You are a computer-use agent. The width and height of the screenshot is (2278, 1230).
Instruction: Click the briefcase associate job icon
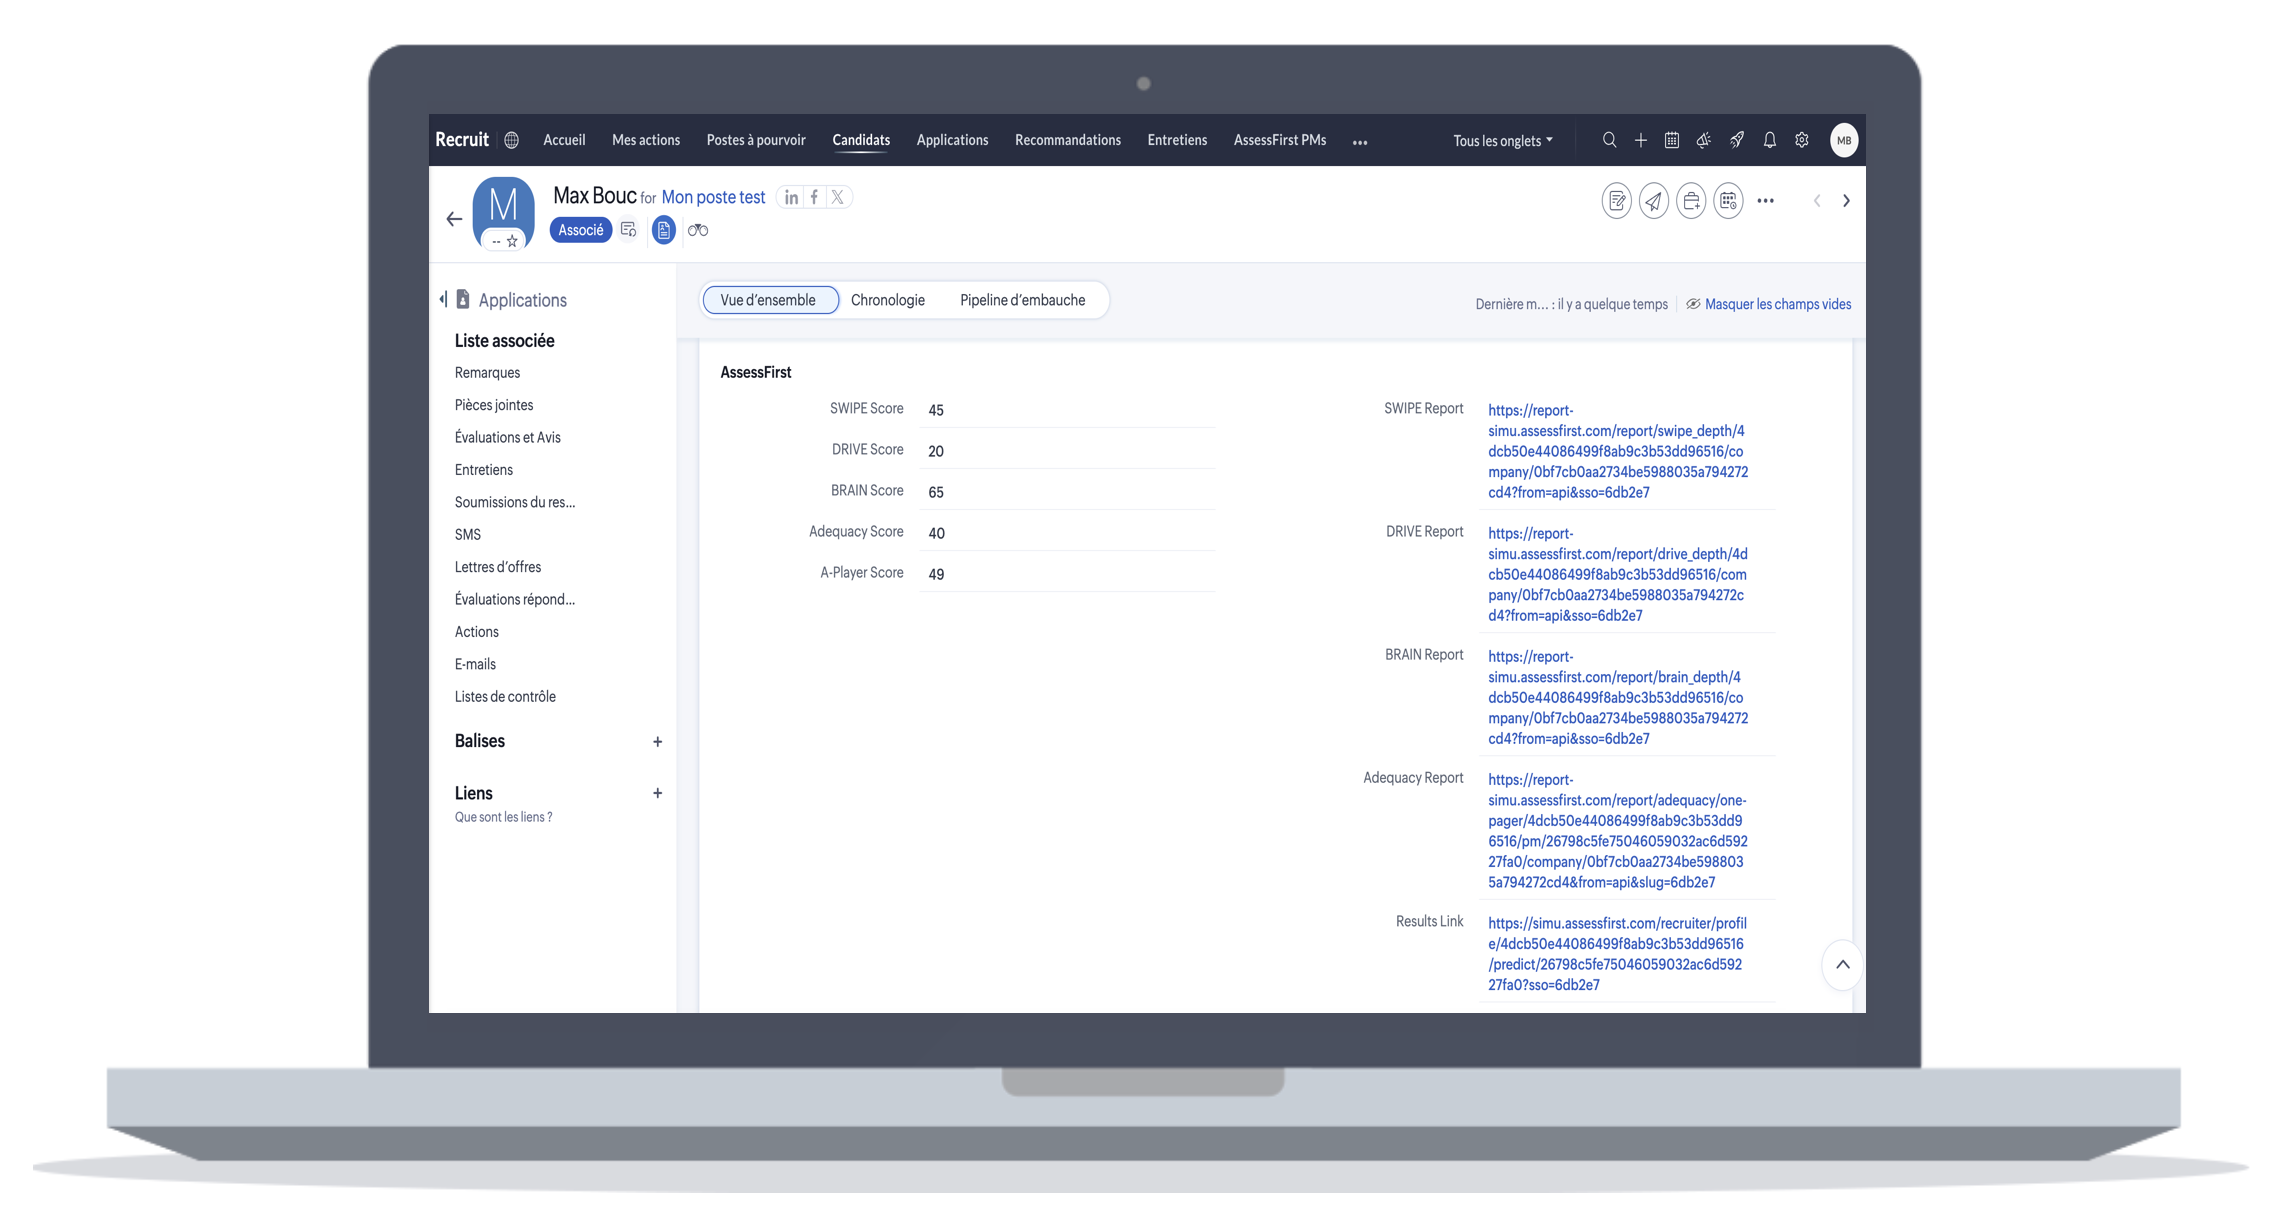[x=1690, y=201]
